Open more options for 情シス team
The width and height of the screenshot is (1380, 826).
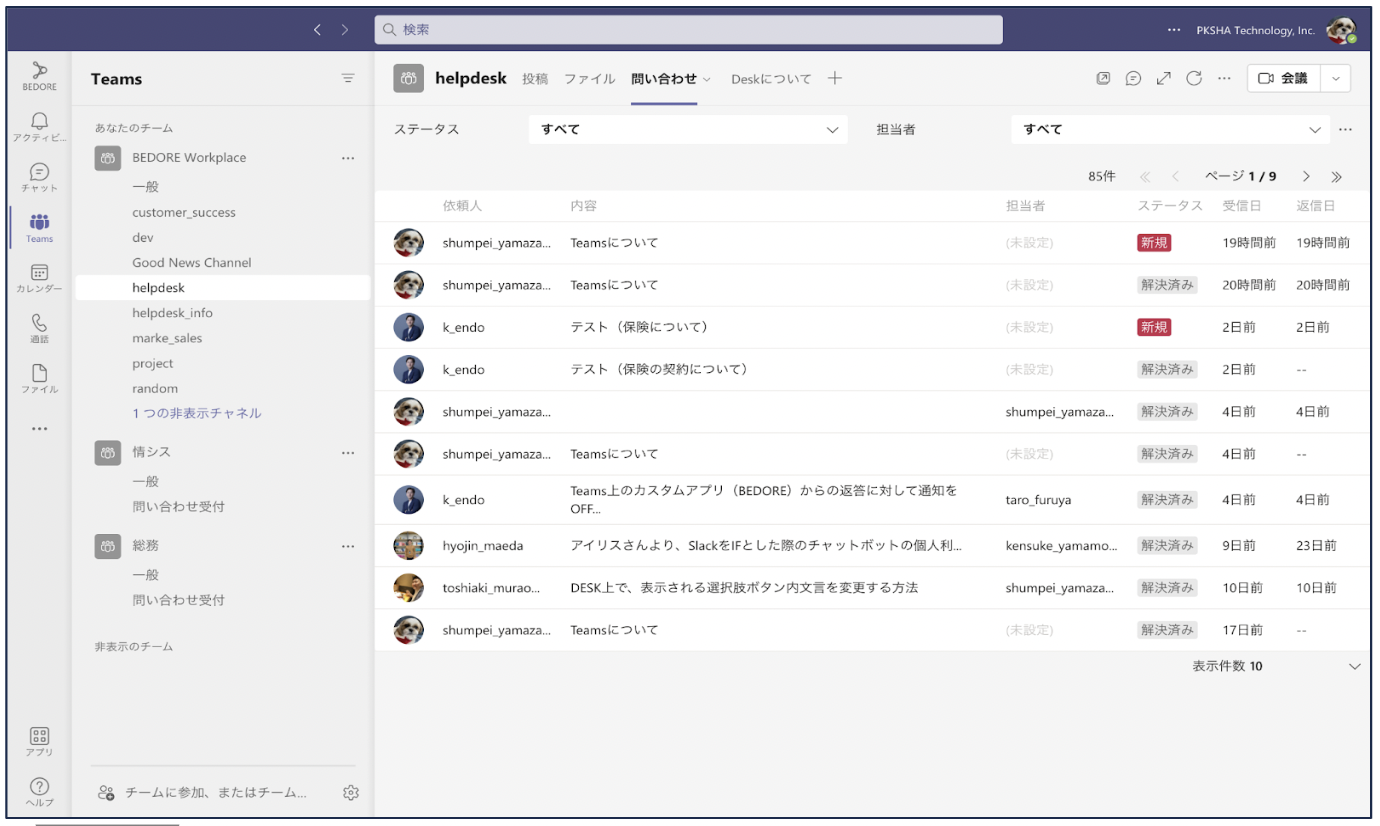348,453
